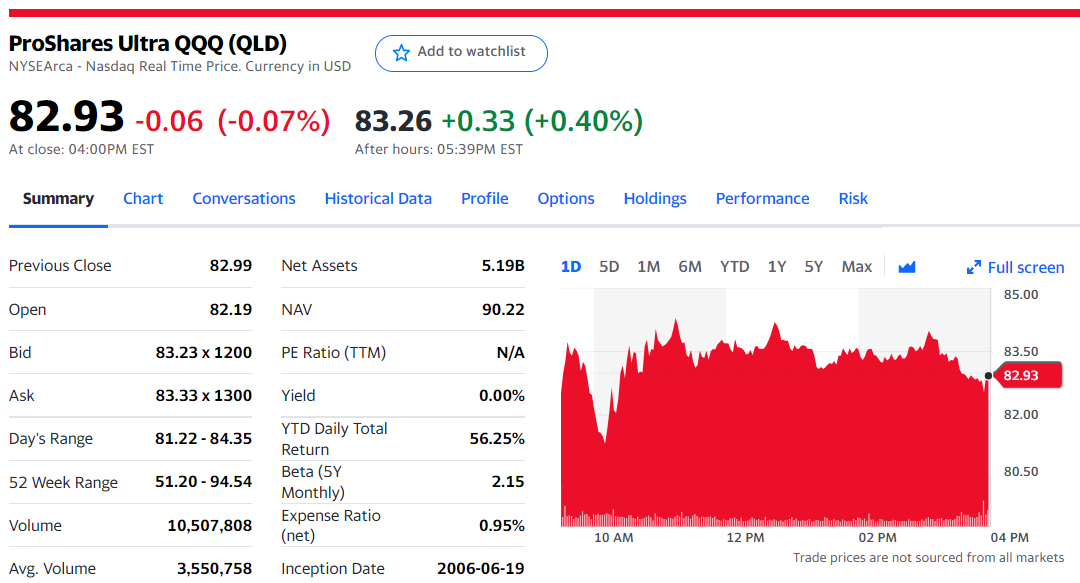Open the Chart tab

tap(143, 198)
